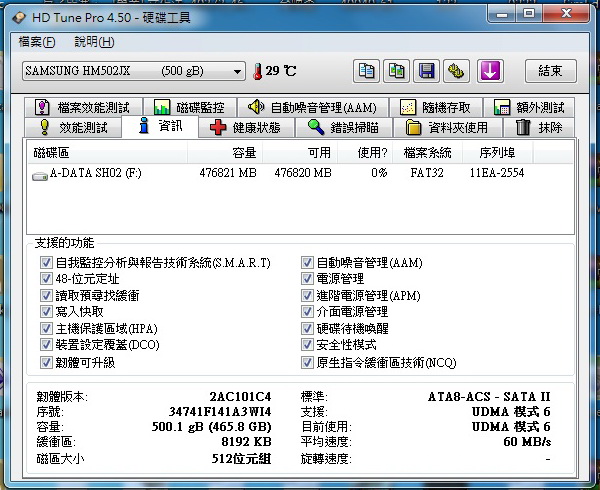Click the HD Tune Pro title bar icon
The width and height of the screenshot is (600, 490).
tap(19, 18)
